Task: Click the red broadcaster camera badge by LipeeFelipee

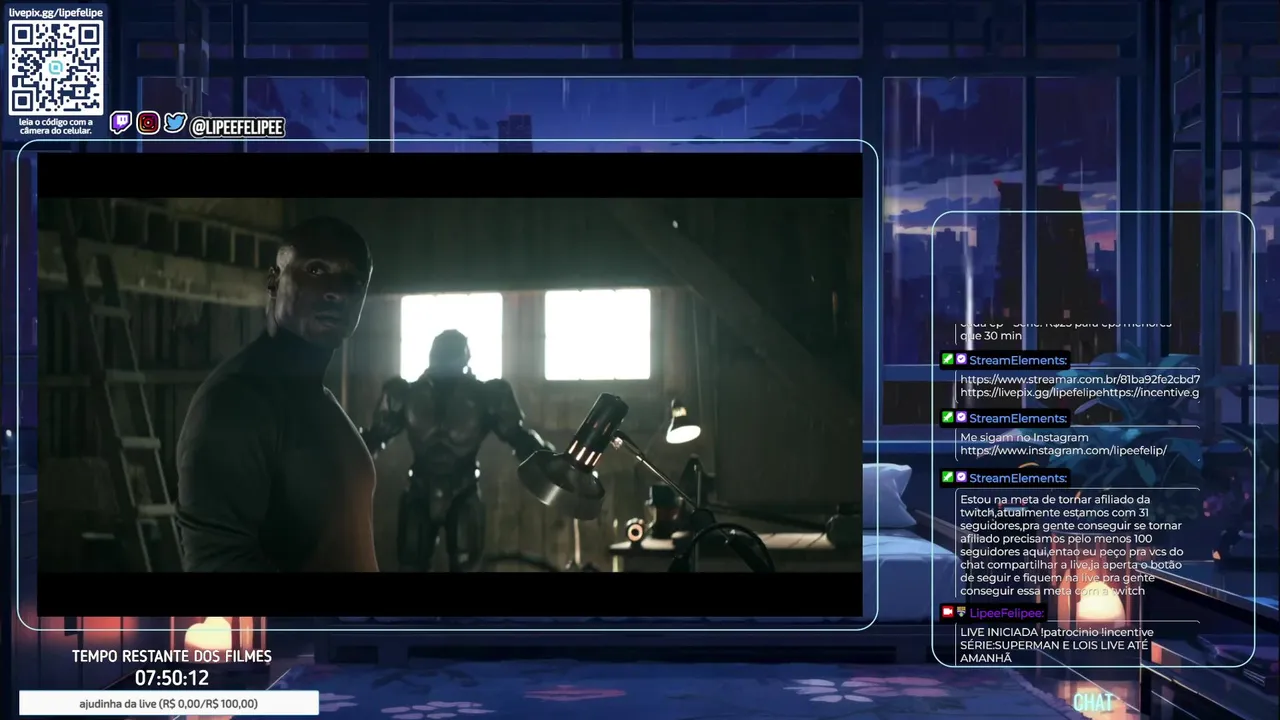Action: pyautogui.click(x=947, y=612)
